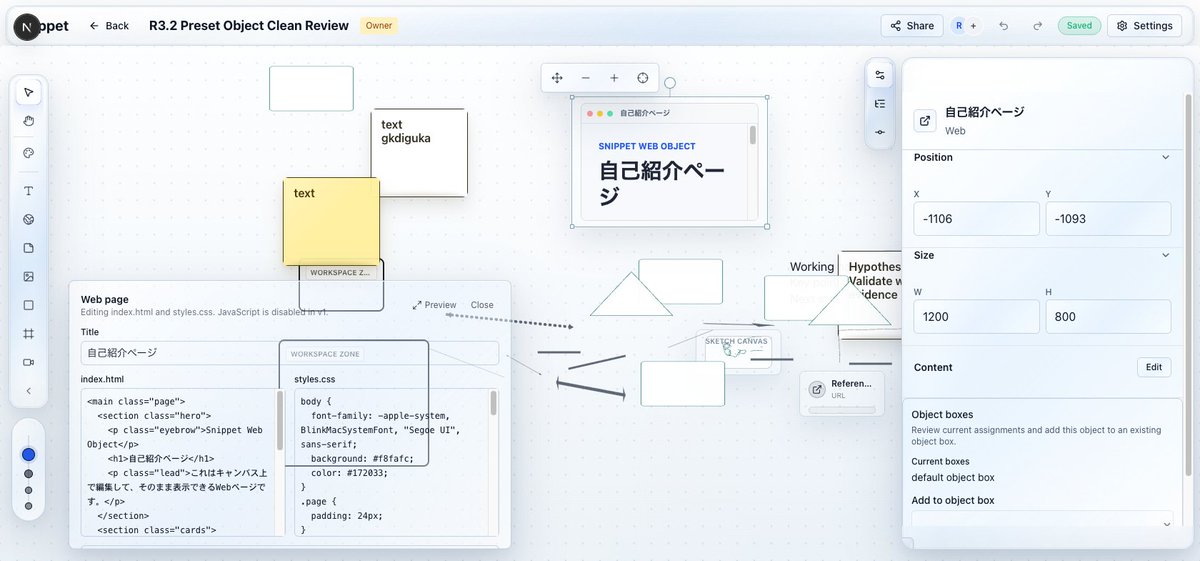Select the frame grid tool
Screen dimensions: 1200x561
click(28, 334)
